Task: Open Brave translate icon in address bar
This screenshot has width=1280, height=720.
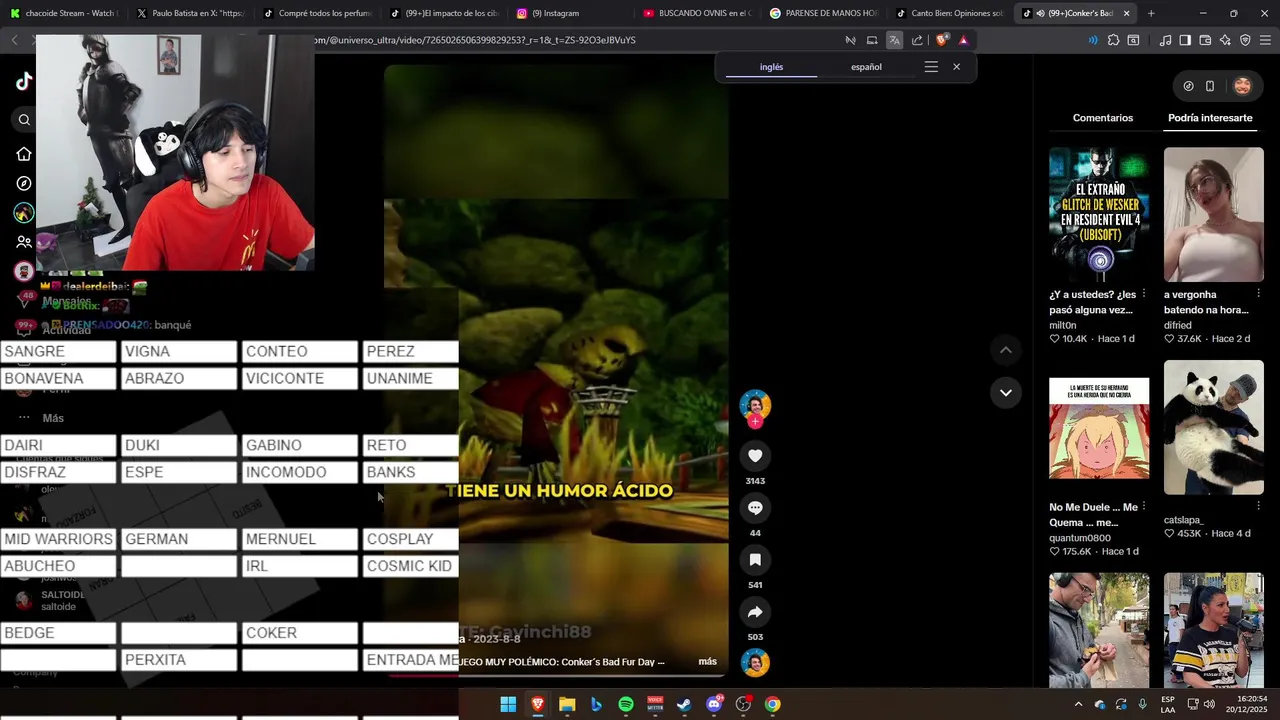Action: [894, 40]
